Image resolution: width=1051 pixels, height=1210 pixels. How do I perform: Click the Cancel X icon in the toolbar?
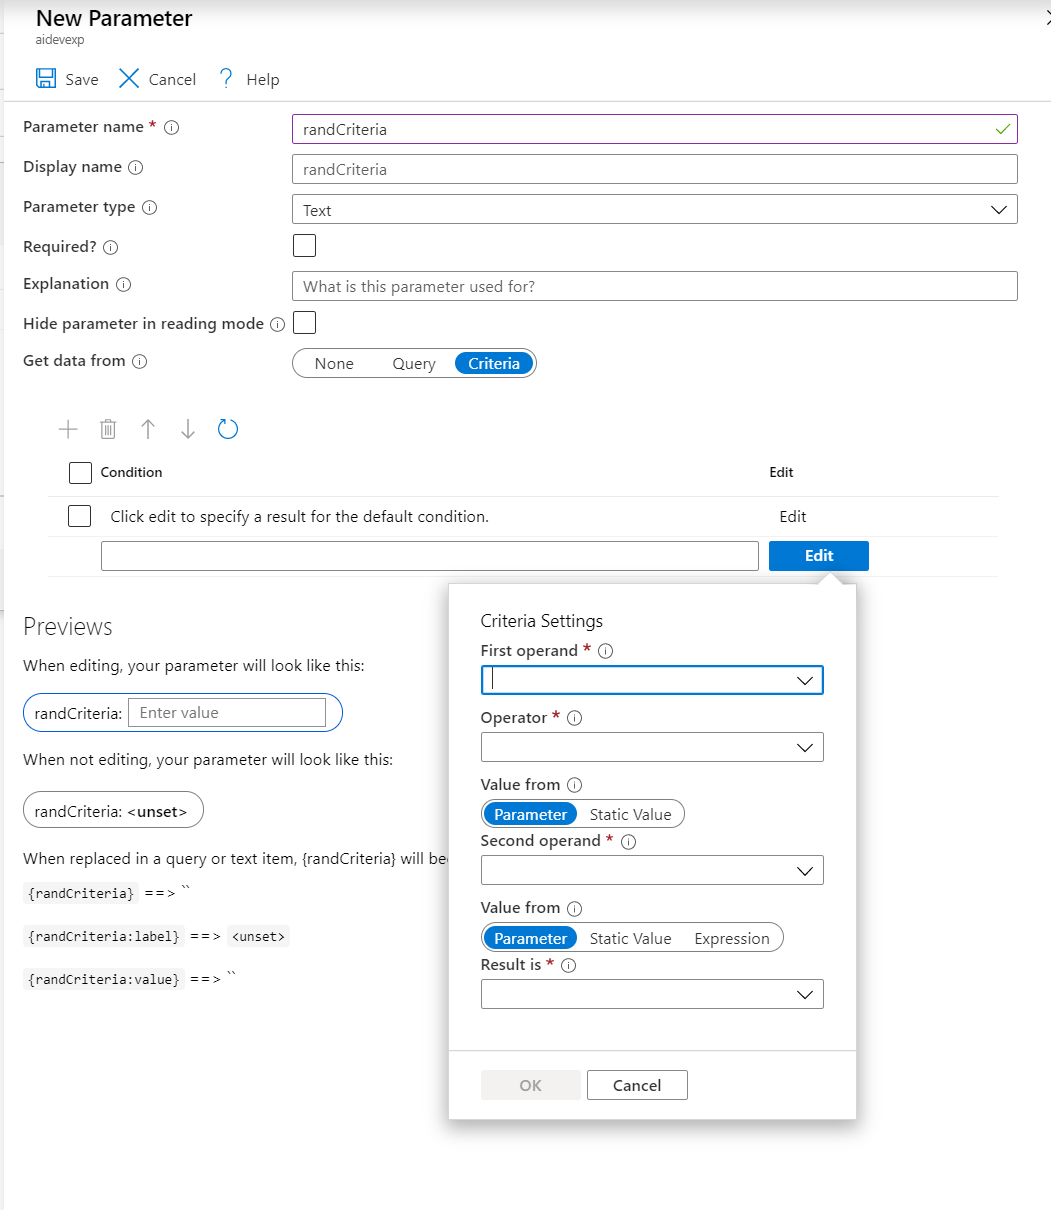point(128,78)
